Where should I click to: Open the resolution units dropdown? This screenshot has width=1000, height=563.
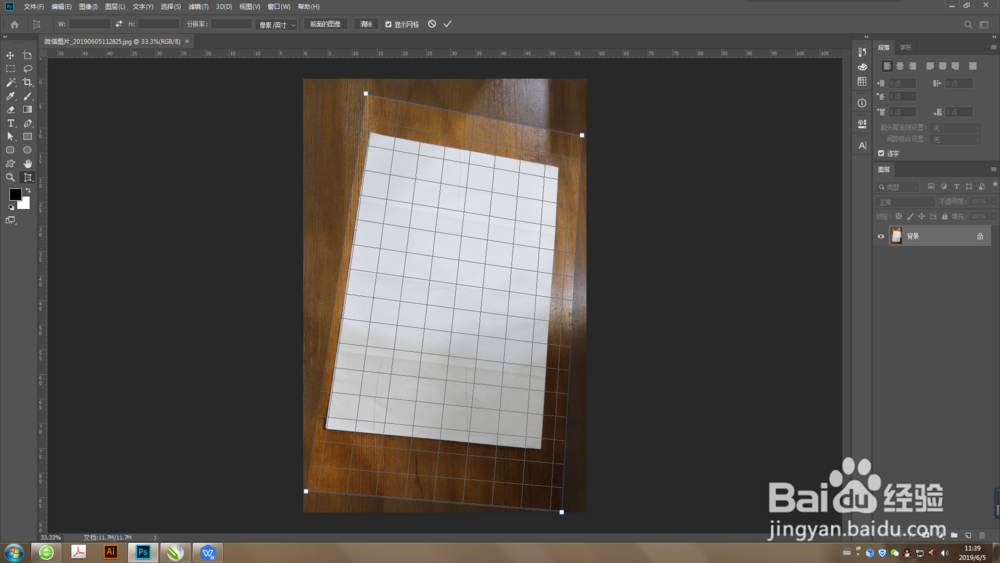(x=277, y=25)
